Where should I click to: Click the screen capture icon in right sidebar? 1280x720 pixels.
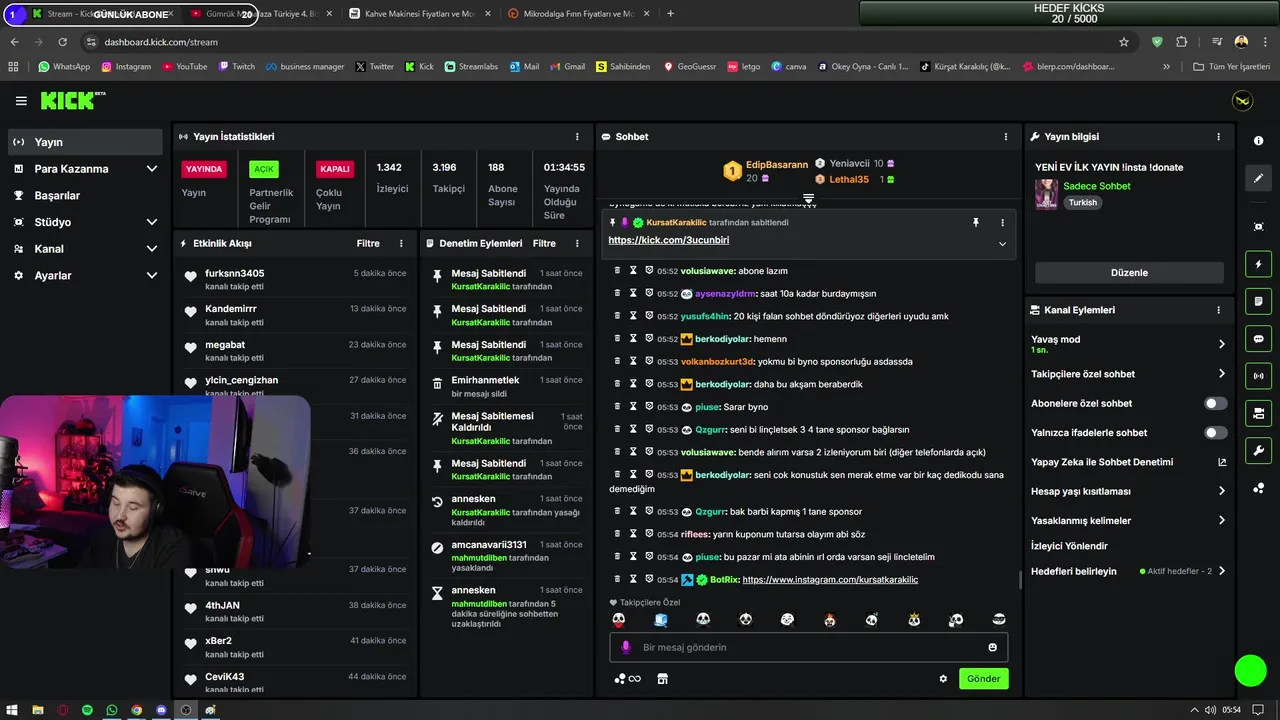pyautogui.click(x=1258, y=227)
